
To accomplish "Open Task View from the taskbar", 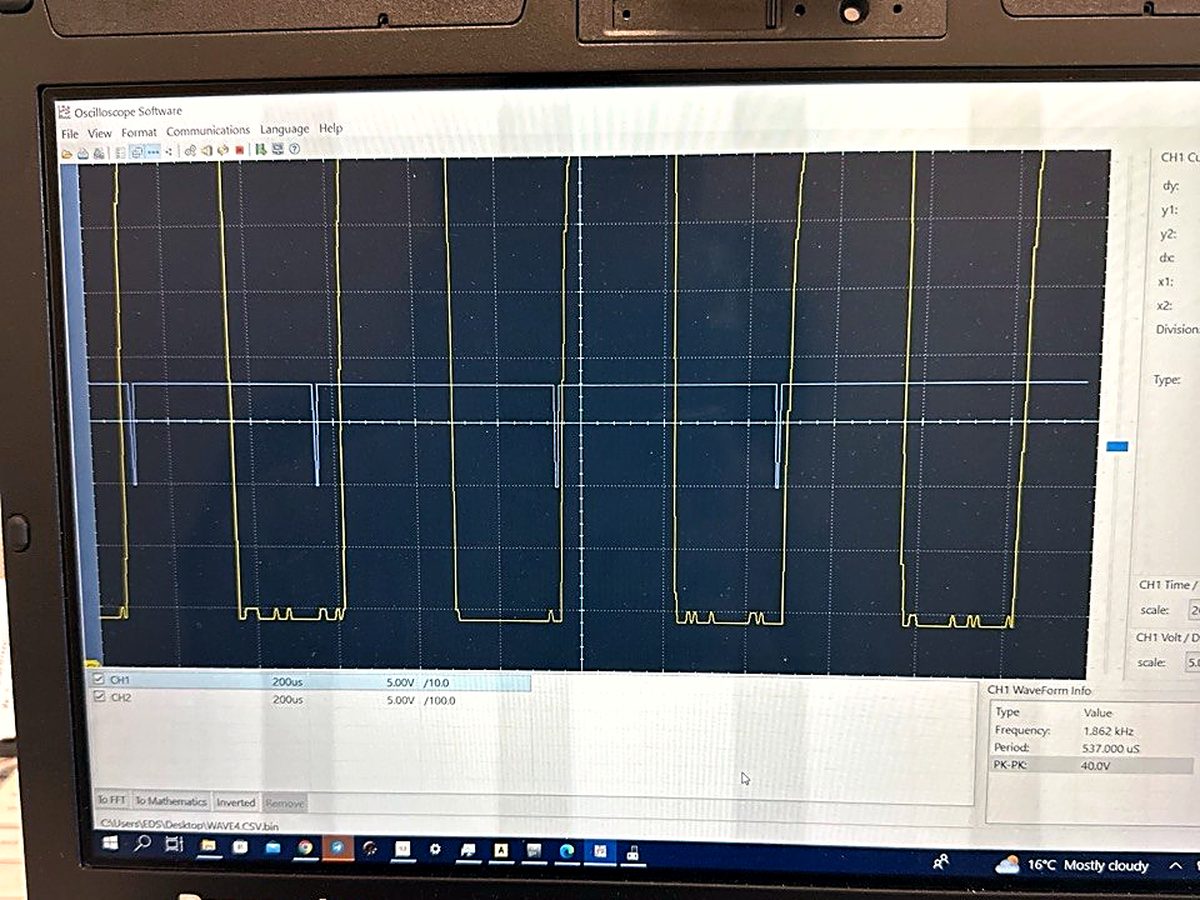I will 174,845.
